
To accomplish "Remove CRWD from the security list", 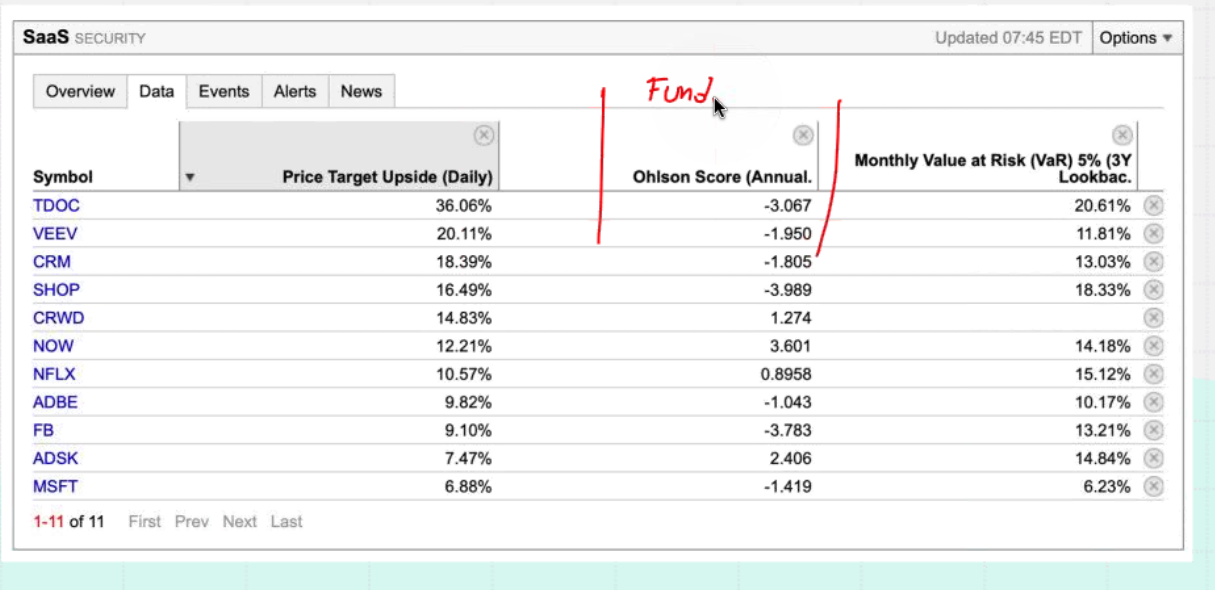I will [x=1153, y=317].
